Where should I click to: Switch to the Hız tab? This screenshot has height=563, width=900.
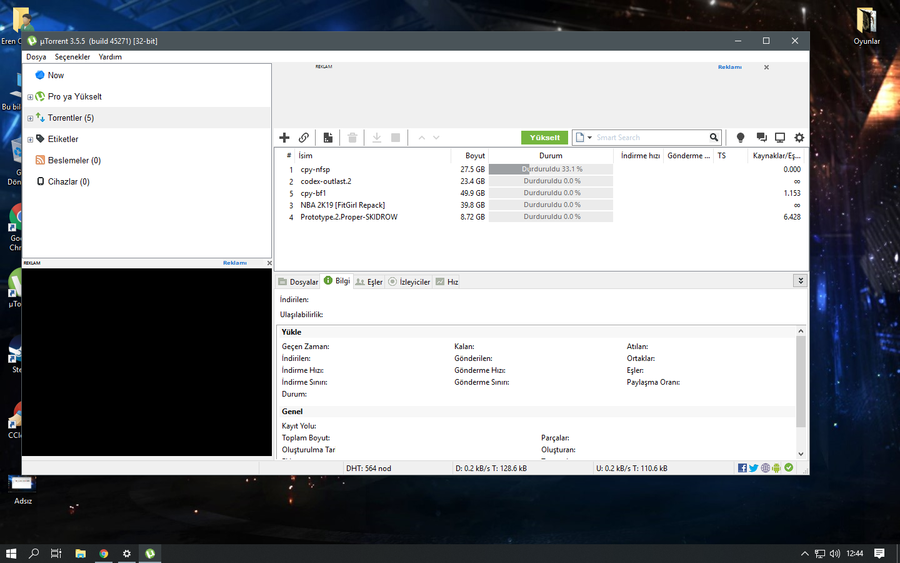[447, 282]
